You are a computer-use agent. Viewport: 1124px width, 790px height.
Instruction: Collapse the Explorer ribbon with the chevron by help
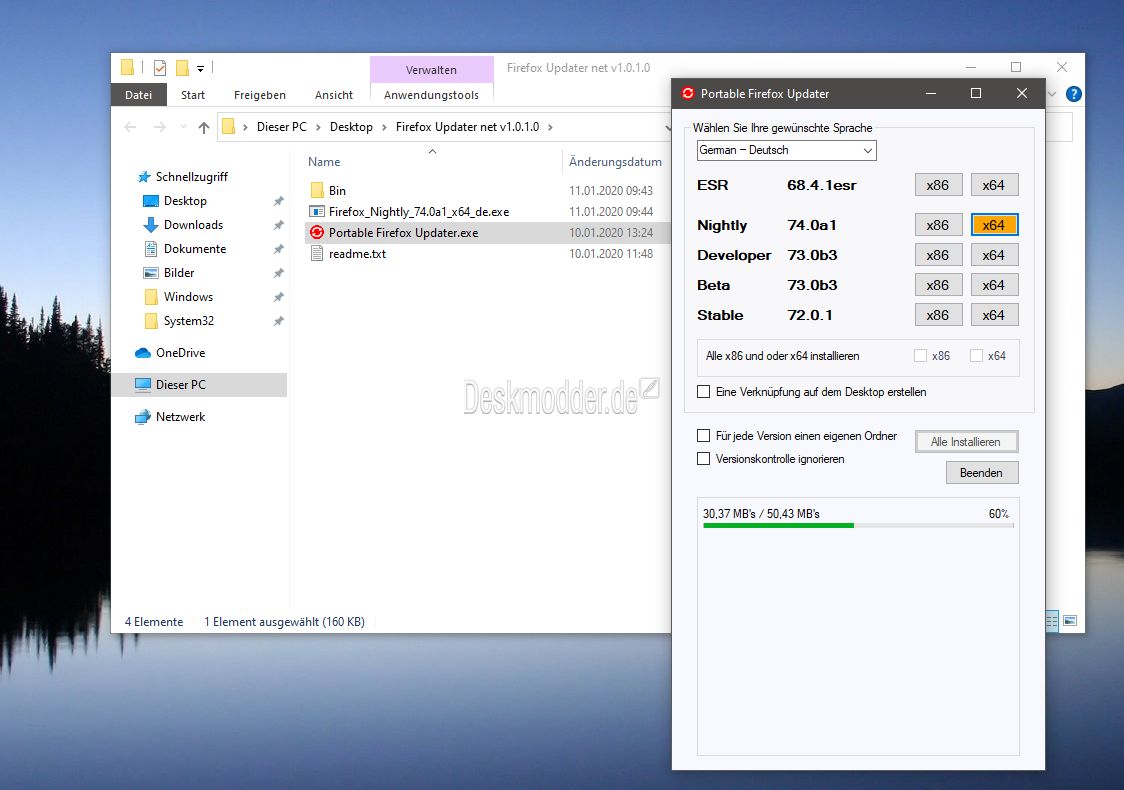point(1052,94)
